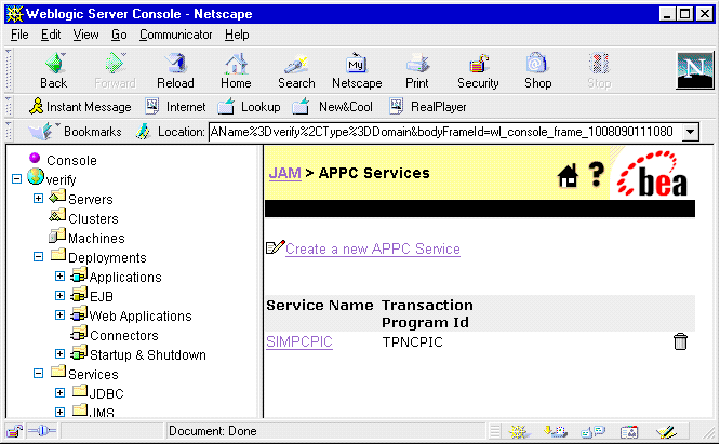This screenshot has width=719, height=444.
Task: Click the Transaction Program Id header
Action: click(427, 314)
